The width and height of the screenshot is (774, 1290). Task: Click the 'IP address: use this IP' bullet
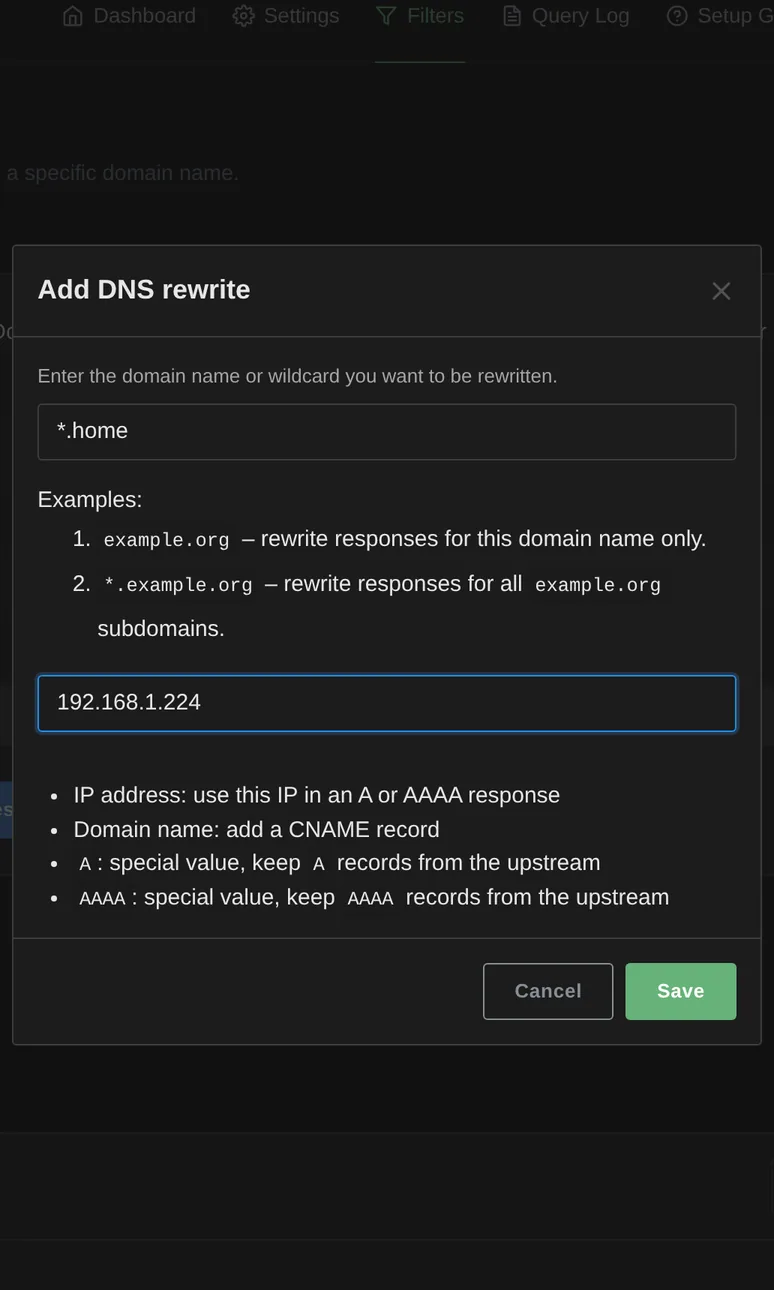coord(316,795)
